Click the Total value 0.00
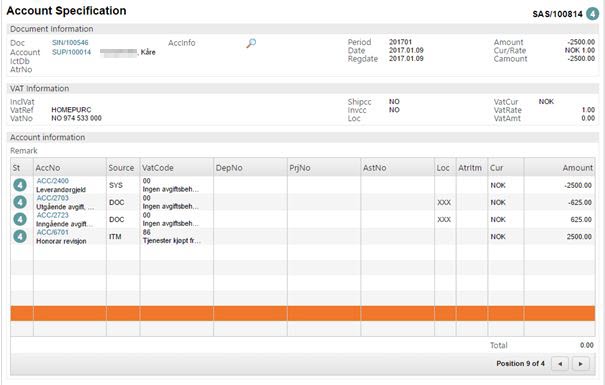Screen dimensions: 605x385 pyautogui.click(x=587, y=345)
